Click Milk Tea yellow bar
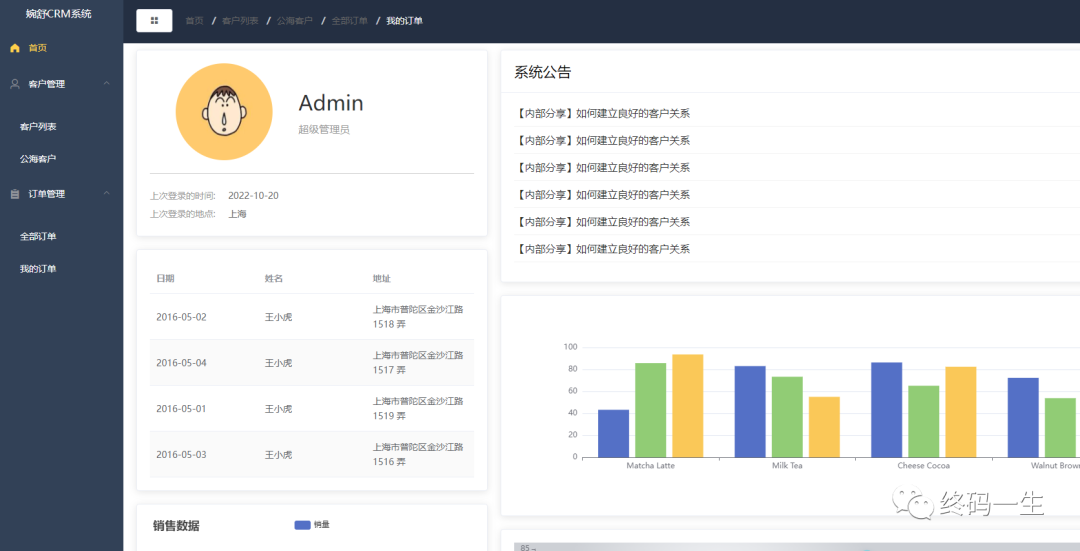Image resolution: width=1080 pixels, height=551 pixels. [824, 427]
